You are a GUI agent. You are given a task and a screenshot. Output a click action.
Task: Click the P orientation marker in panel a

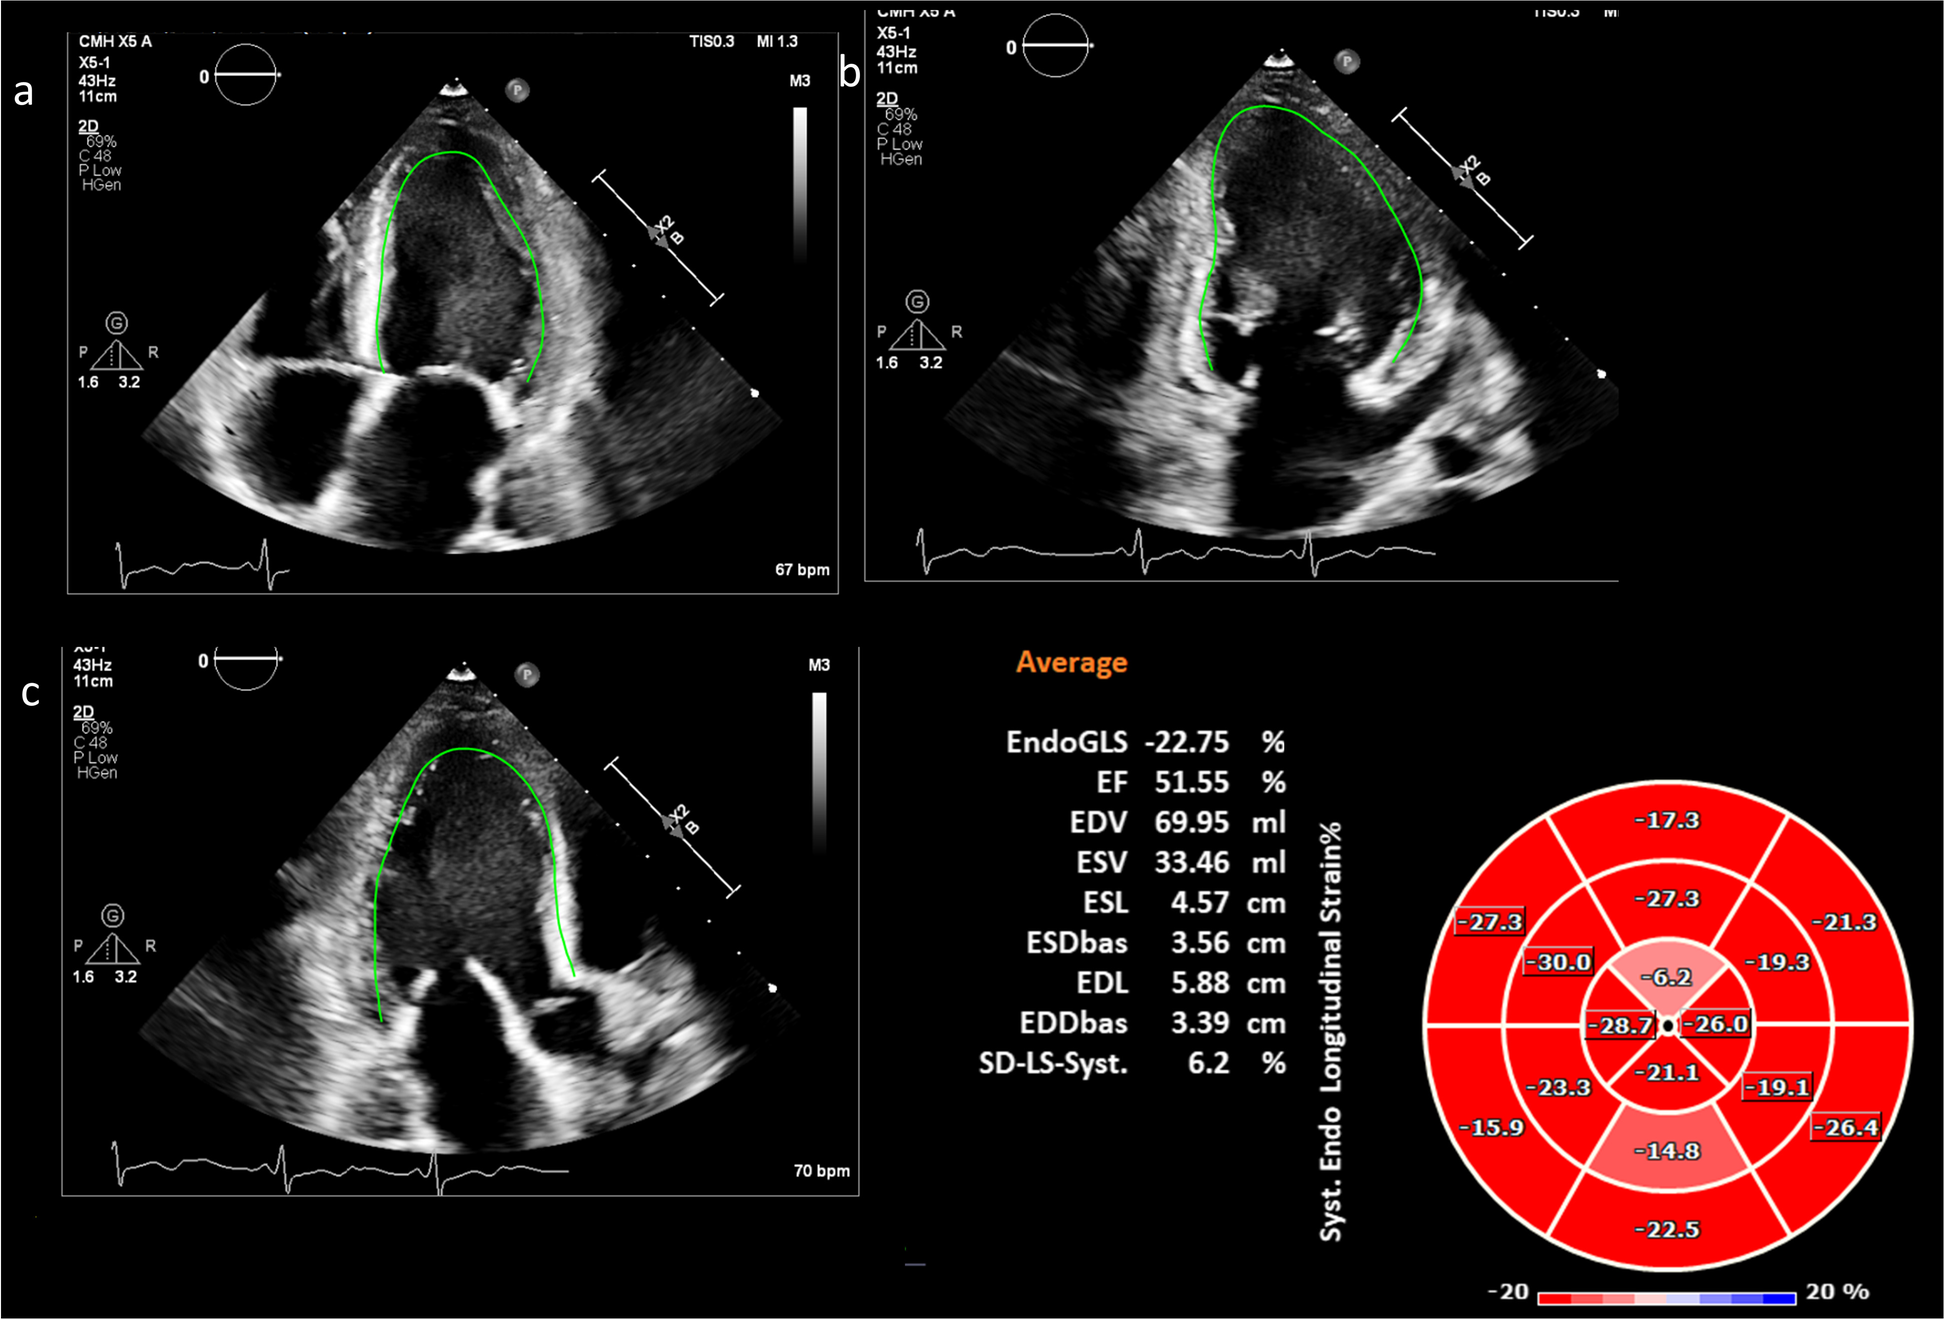point(517,91)
